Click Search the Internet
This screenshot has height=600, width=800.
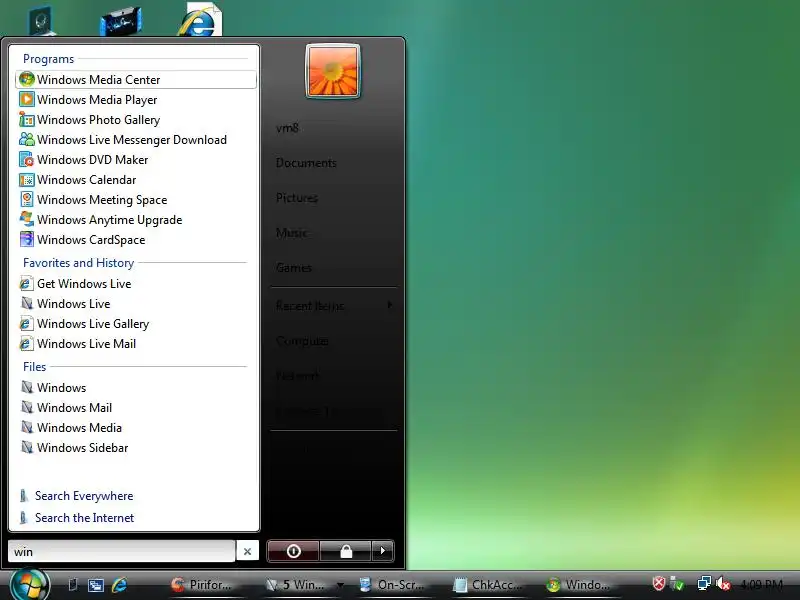(x=84, y=517)
